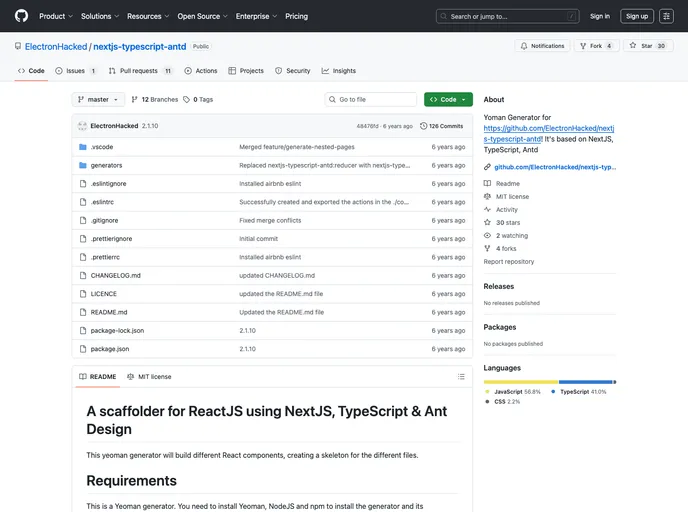Open the Packages heading link

[x=500, y=327]
